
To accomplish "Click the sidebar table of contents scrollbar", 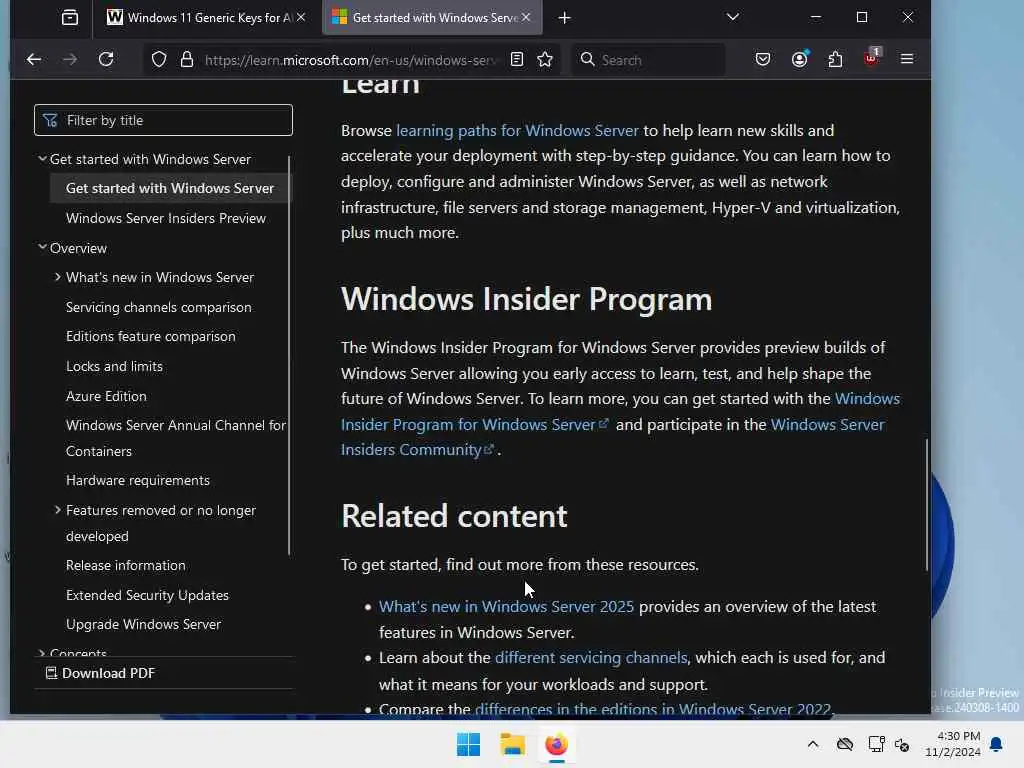I will [x=289, y=355].
